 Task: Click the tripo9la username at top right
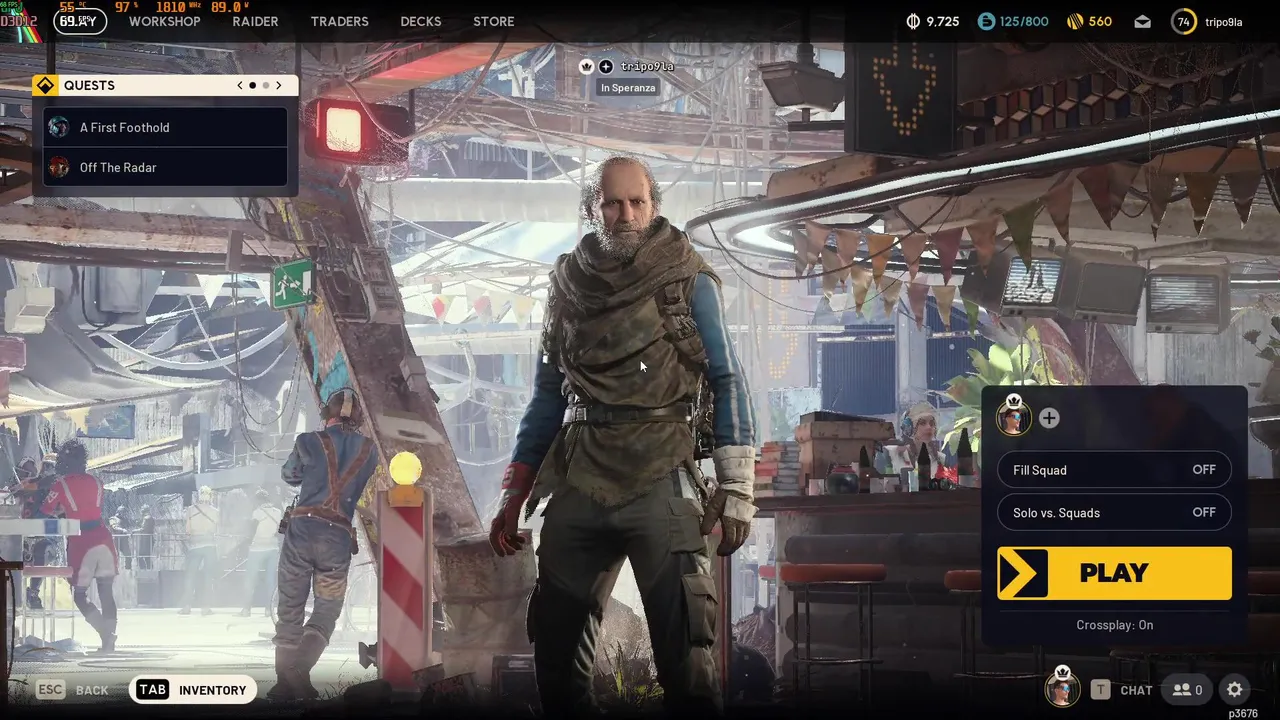pos(1224,22)
